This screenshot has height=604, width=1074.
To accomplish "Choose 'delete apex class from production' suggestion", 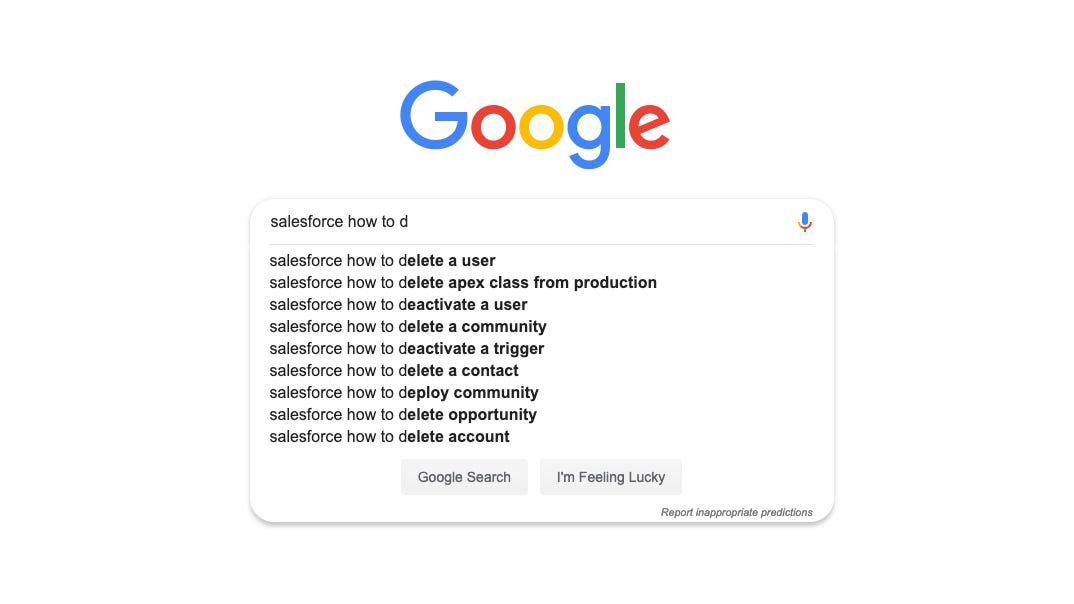I will point(463,283).
